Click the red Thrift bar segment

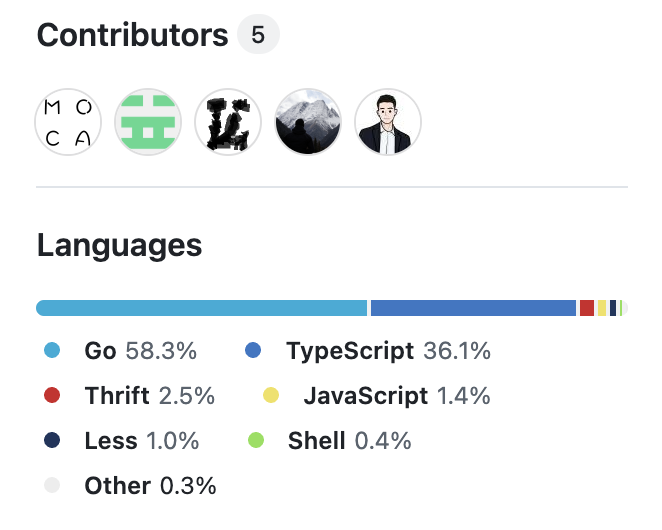tap(587, 308)
